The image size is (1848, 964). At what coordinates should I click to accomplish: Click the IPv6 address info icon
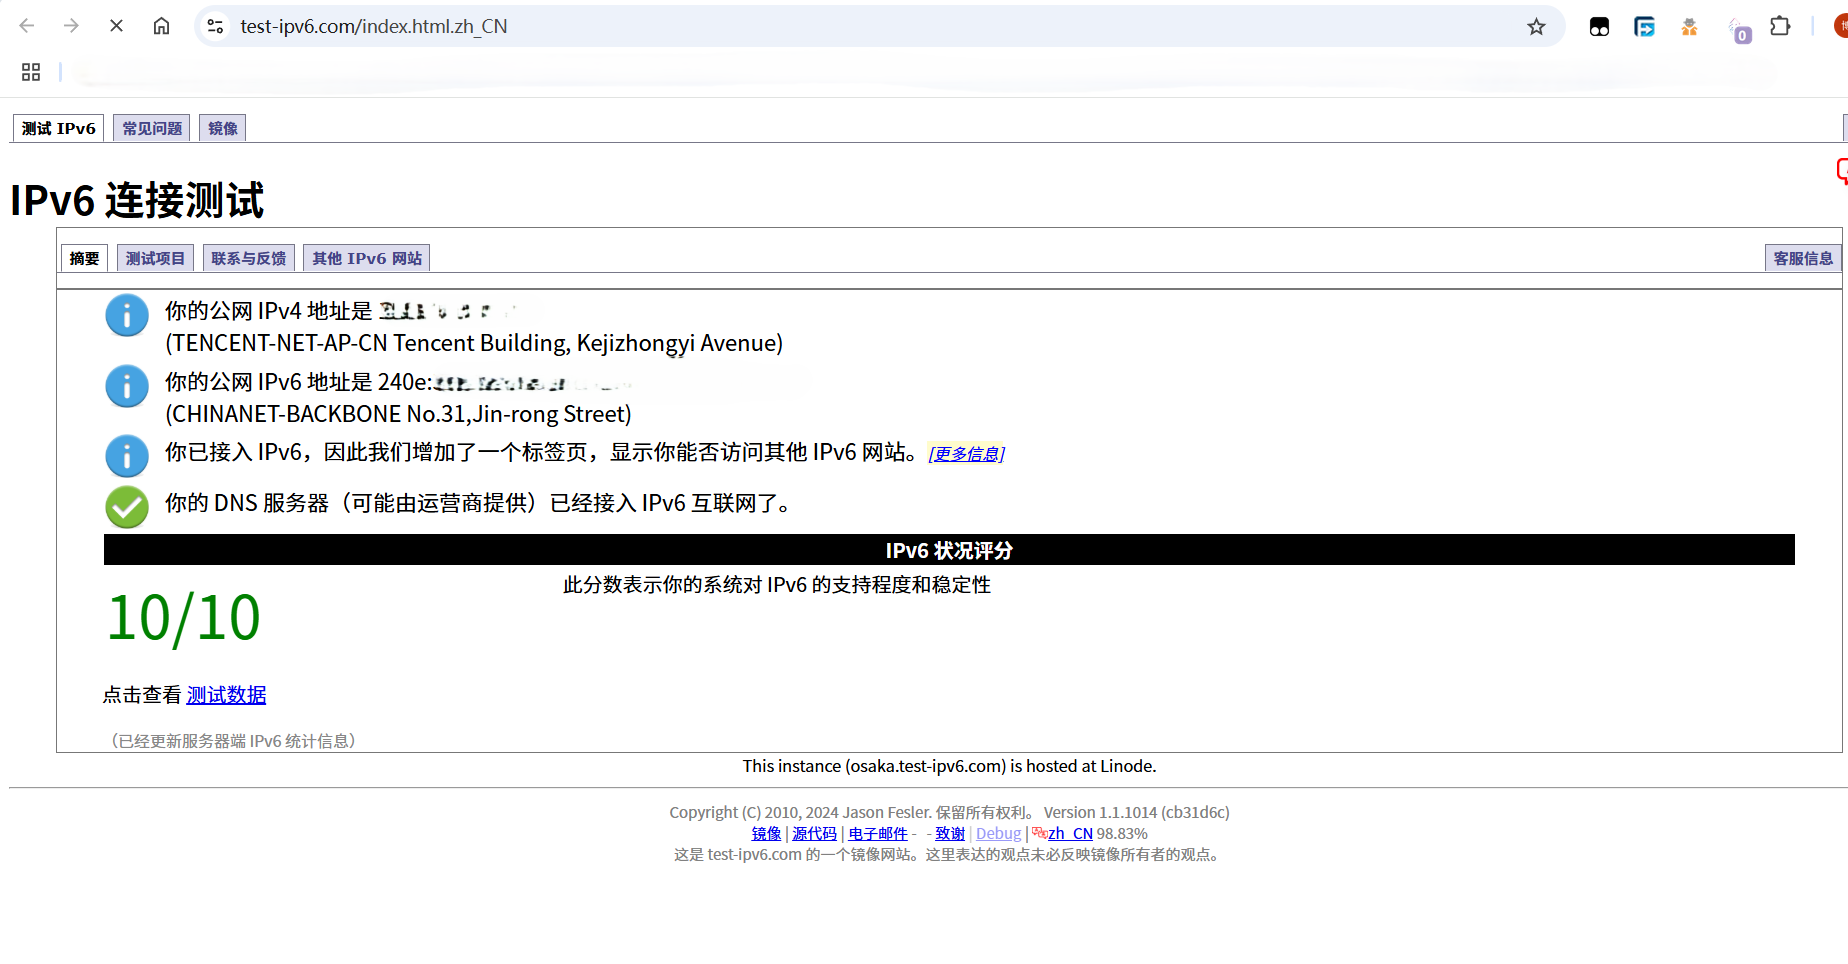127,386
